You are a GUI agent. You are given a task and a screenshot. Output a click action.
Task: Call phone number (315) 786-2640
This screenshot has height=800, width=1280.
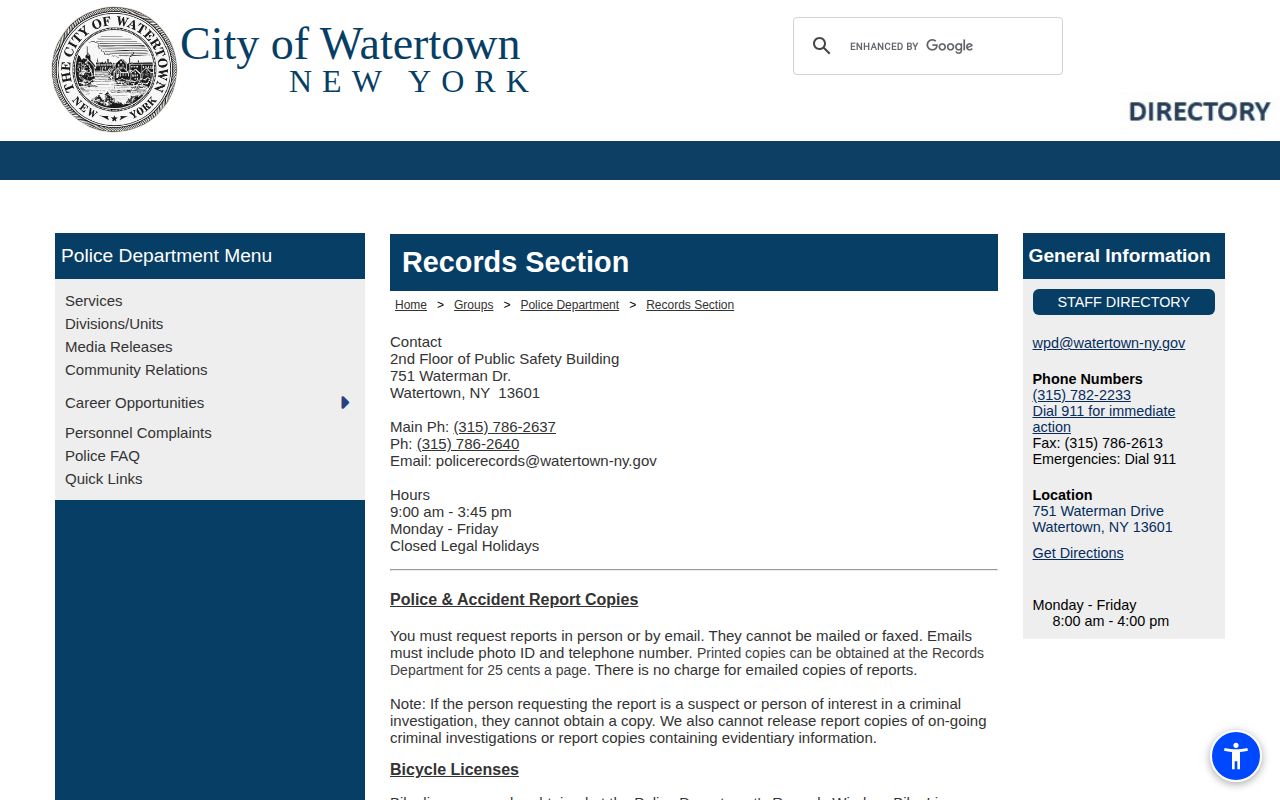tap(468, 444)
